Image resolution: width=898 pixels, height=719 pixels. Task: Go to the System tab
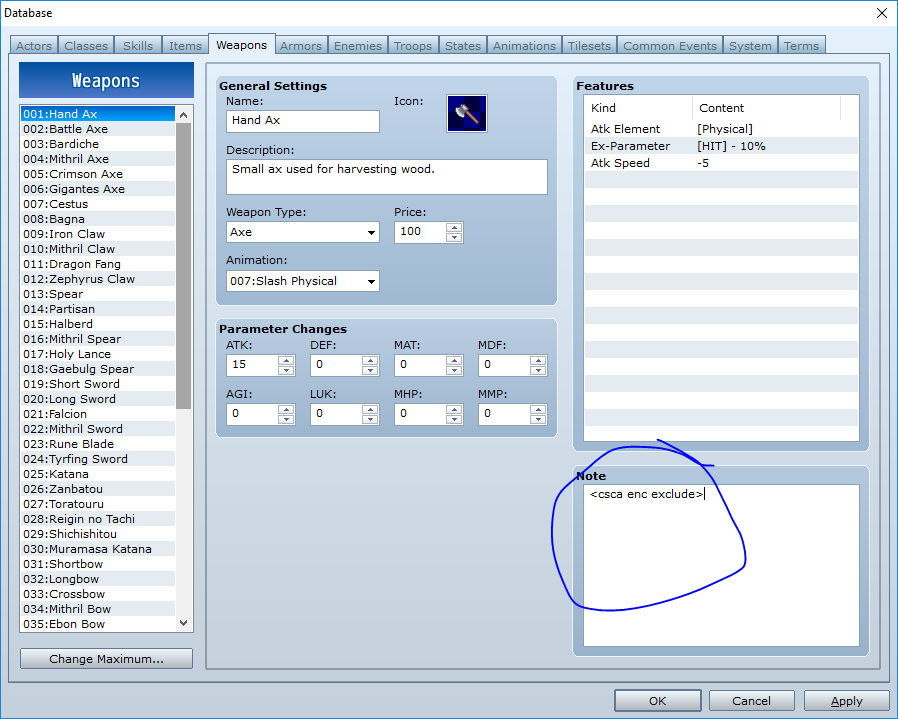(750, 45)
